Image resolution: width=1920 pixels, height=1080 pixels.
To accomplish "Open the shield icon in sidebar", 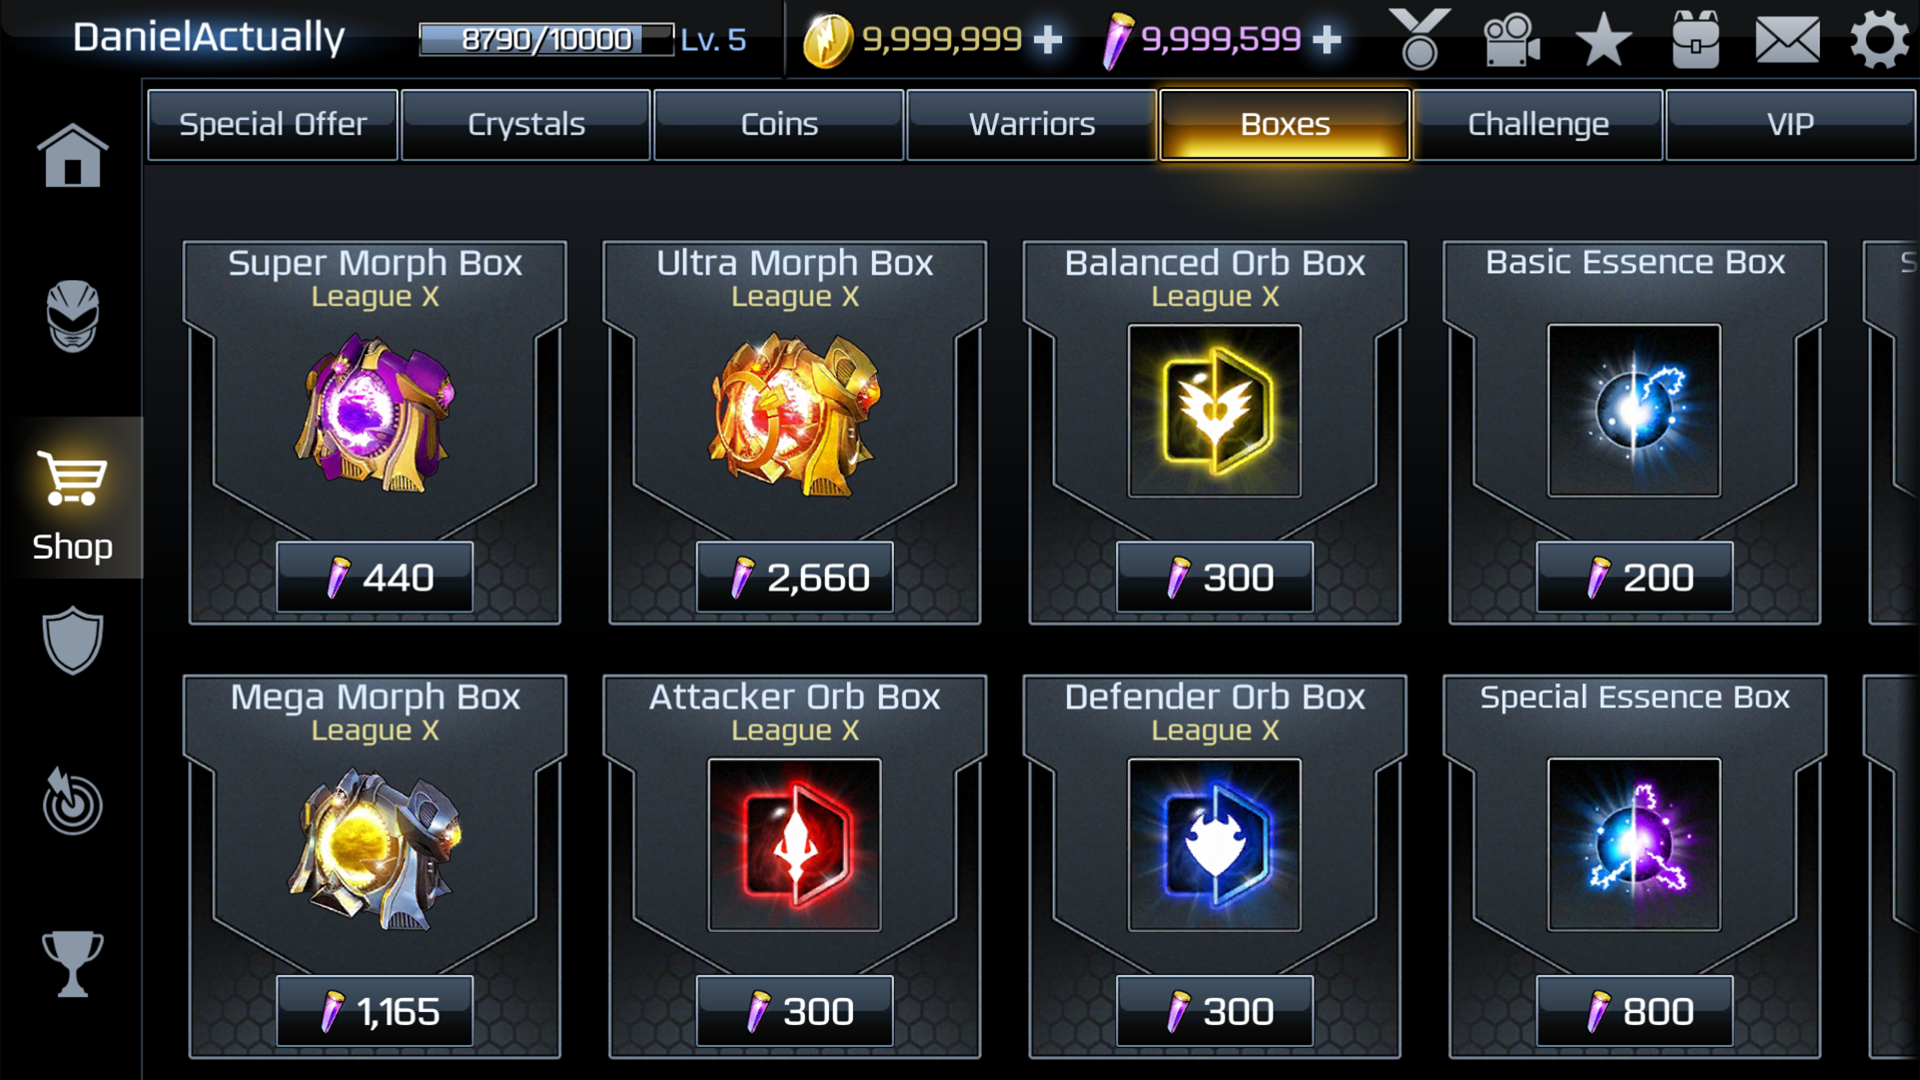I will [72, 640].
